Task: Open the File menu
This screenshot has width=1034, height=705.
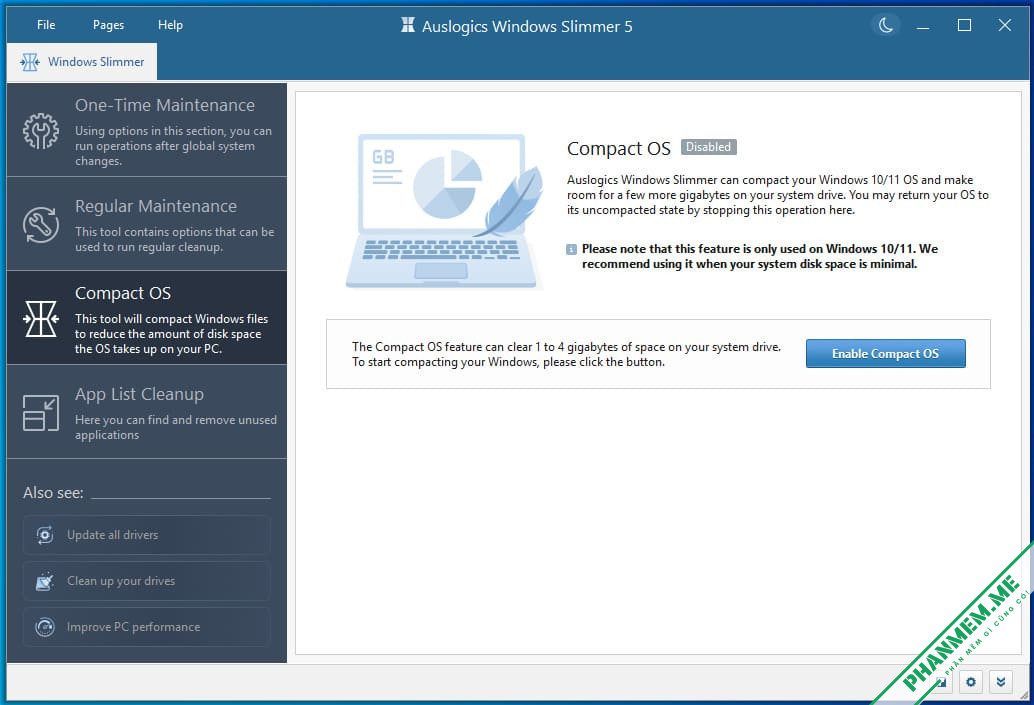Action: point(46,25)
